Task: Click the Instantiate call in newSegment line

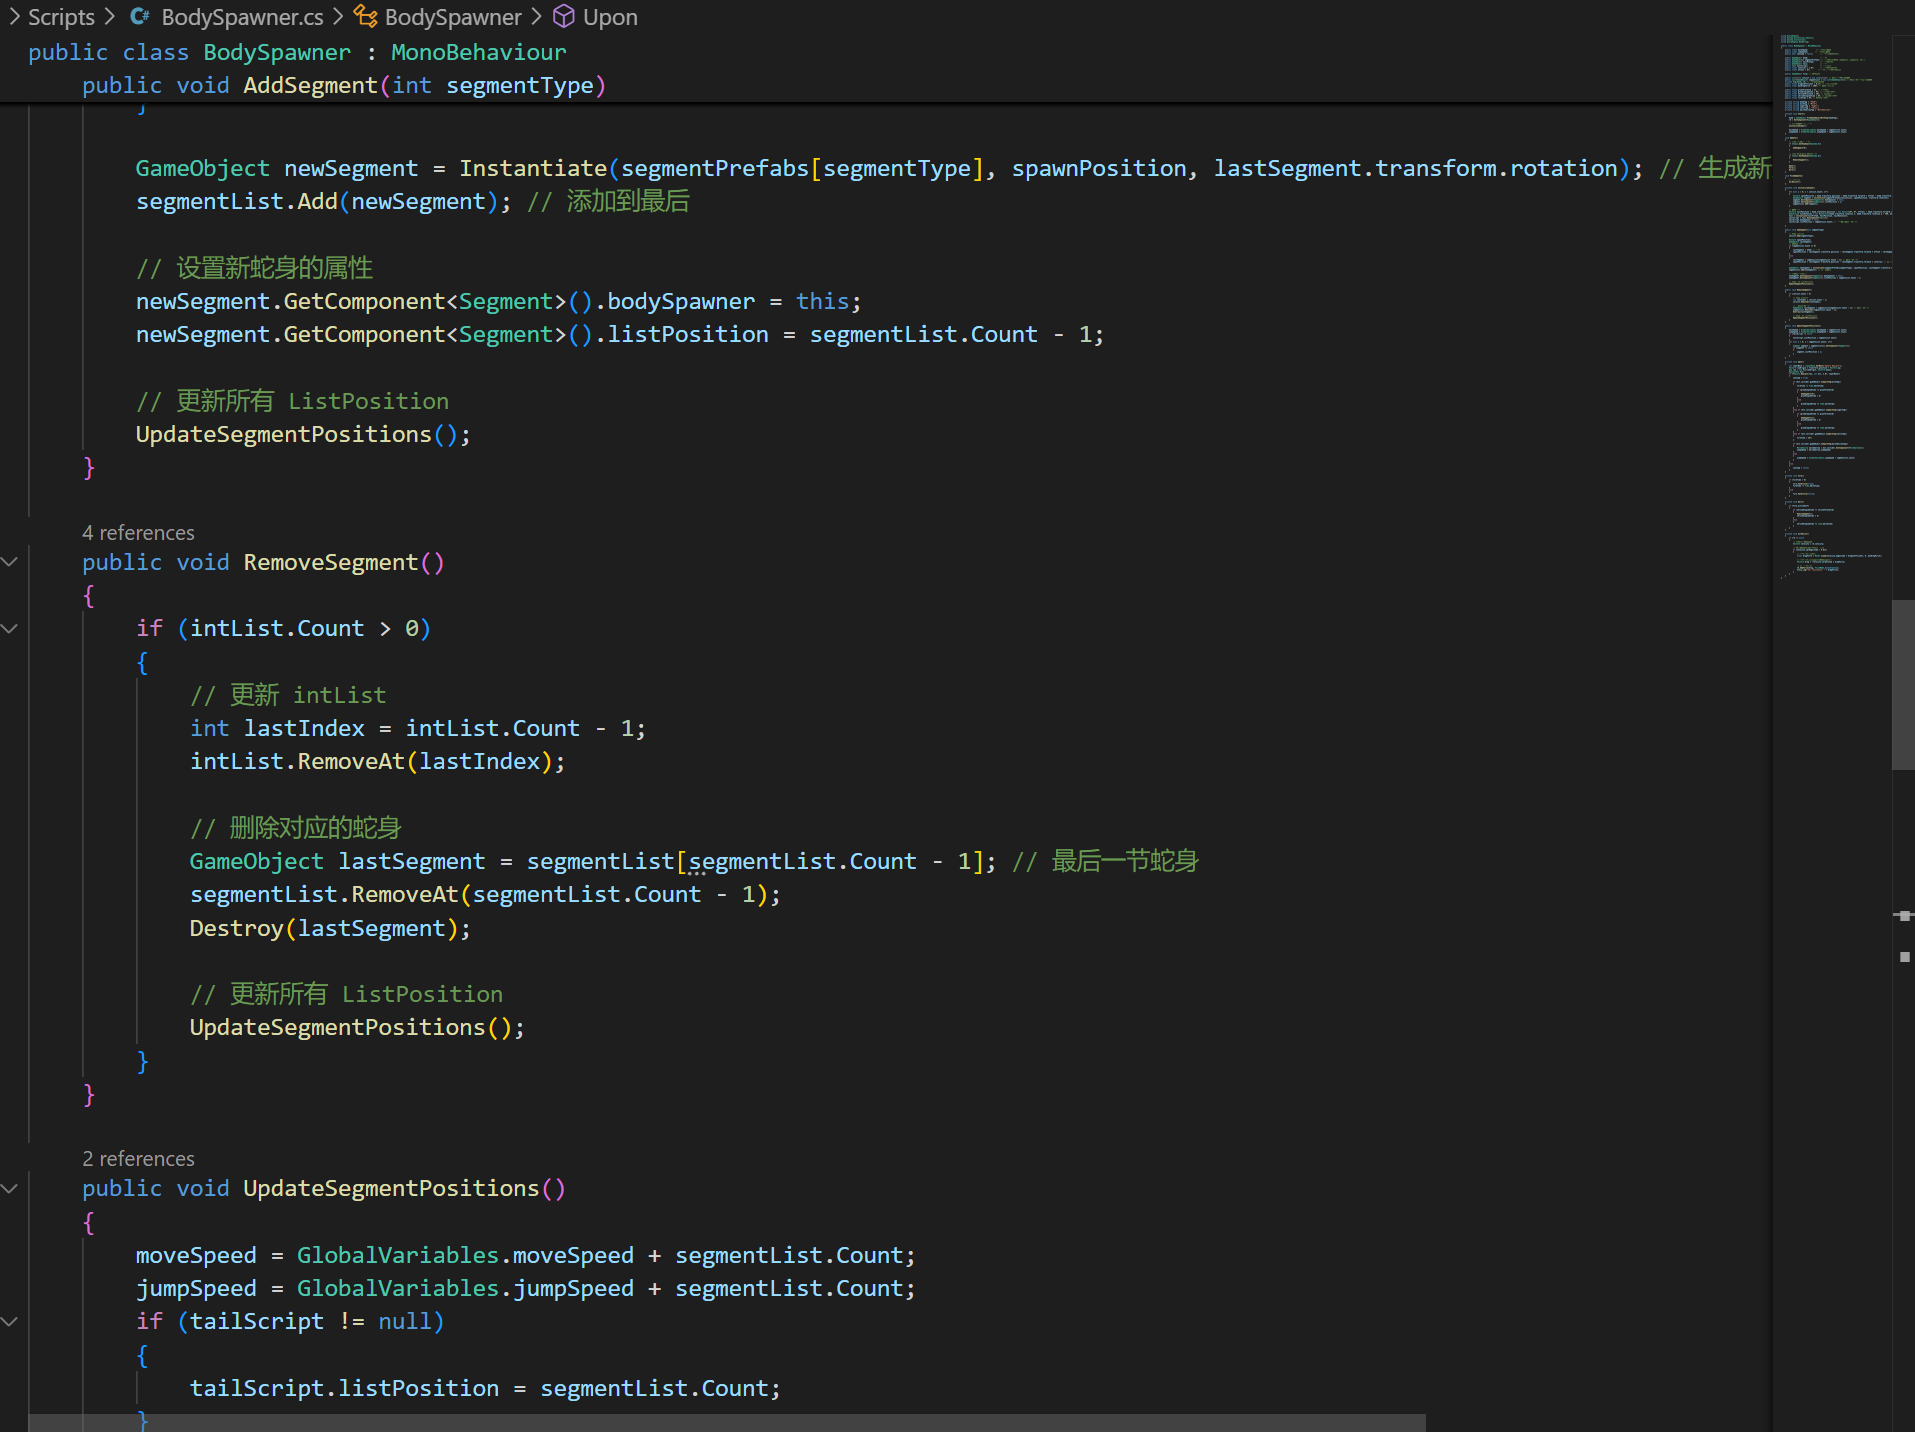Action: click(533, 168)
